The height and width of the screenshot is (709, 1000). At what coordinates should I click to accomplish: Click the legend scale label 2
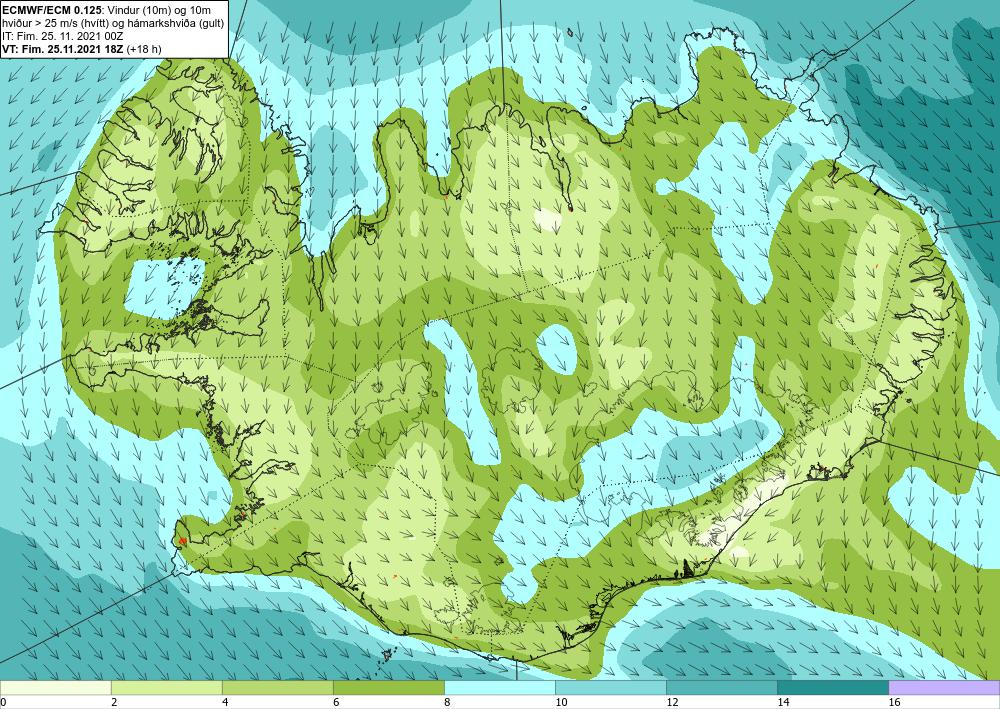(x=114, y=703)
